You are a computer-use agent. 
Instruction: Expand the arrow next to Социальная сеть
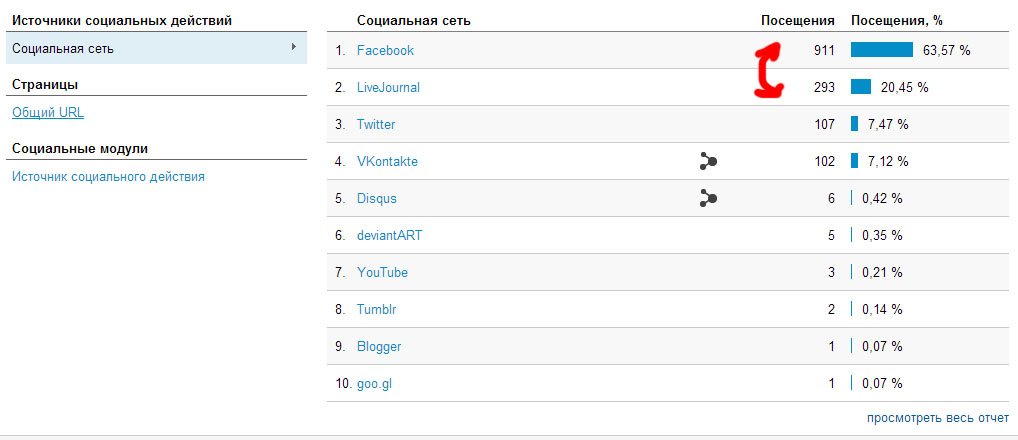[x=293, y=47]
